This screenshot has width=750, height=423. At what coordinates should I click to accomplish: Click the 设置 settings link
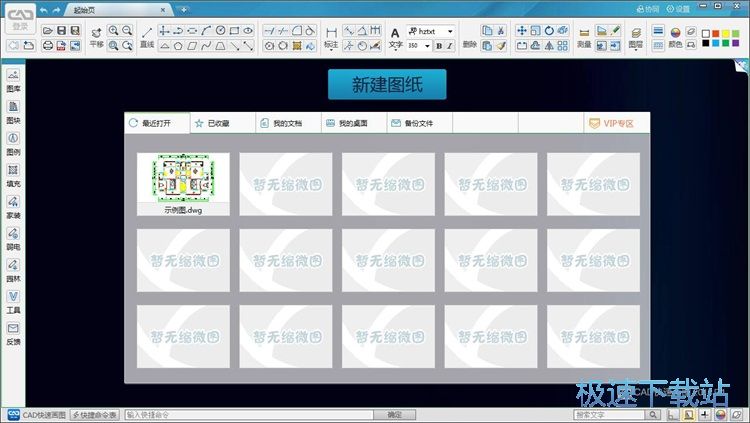tap(678, 9)
